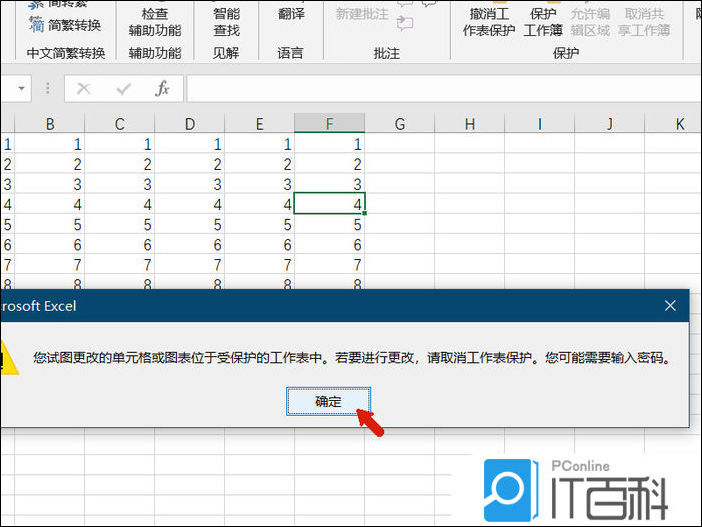Click cell F7 containing 7

(330, 265)
